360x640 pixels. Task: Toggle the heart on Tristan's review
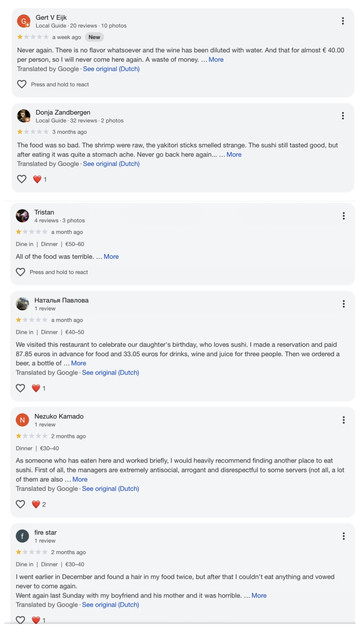(20, 272)
